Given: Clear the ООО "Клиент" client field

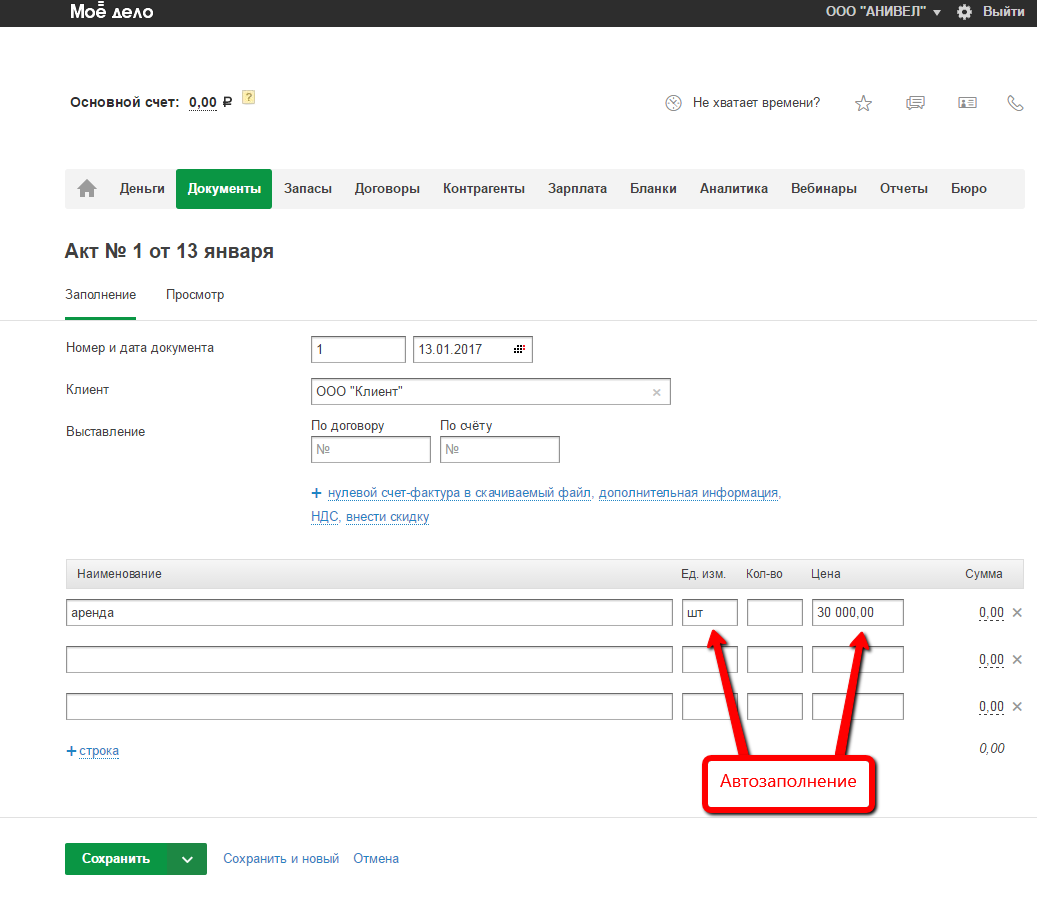Looking at the screenshot, I should pos(657,392).
